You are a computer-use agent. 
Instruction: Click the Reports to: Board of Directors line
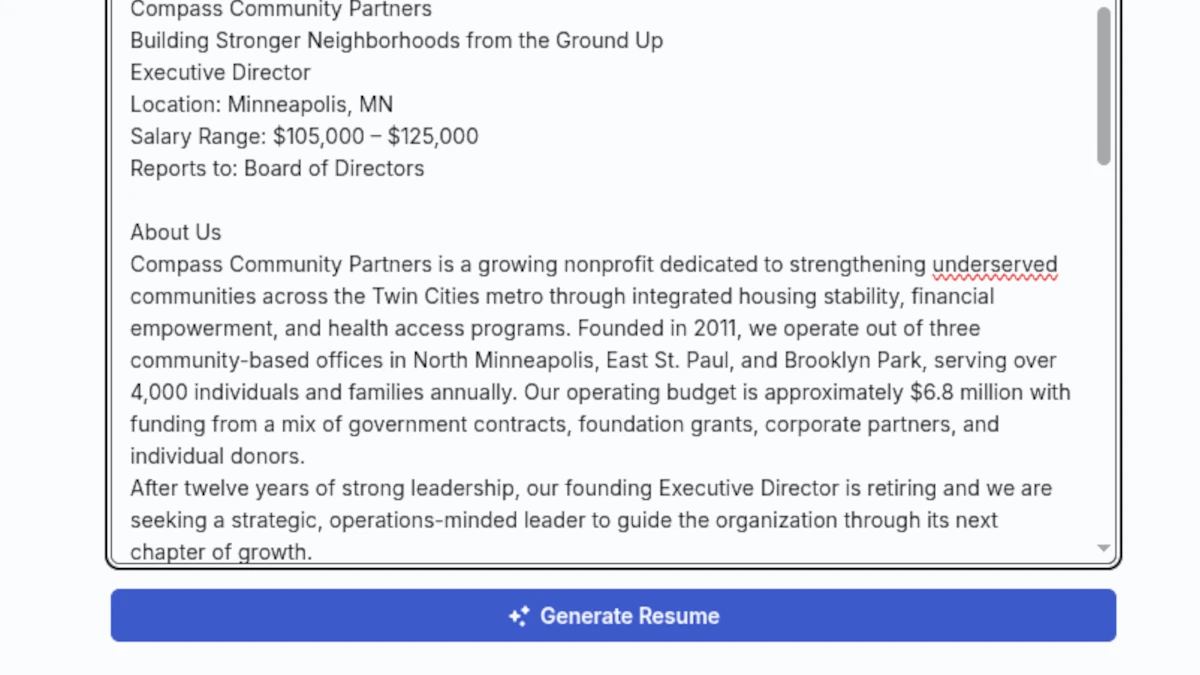[276, 168]
